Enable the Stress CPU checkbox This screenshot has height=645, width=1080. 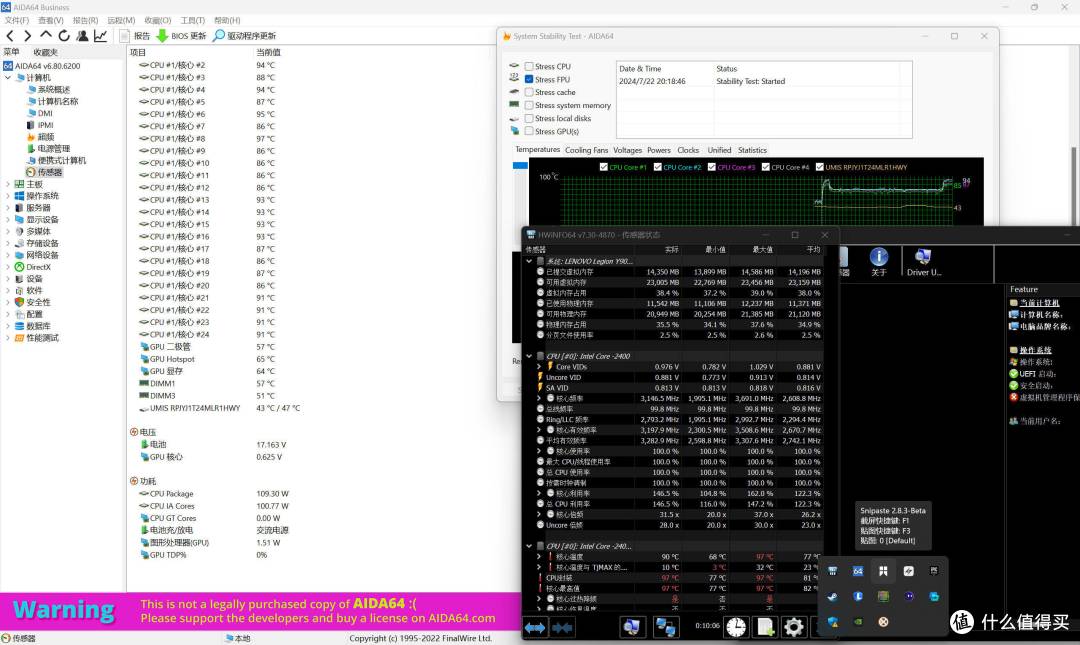click(529, 66)
